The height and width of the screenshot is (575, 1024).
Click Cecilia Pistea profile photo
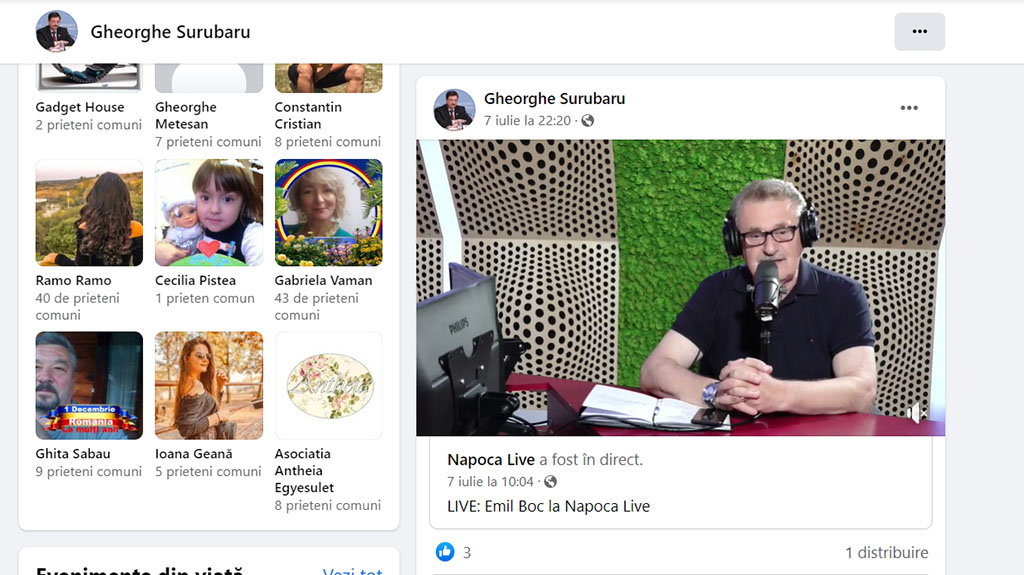click(x=209, y=212)
